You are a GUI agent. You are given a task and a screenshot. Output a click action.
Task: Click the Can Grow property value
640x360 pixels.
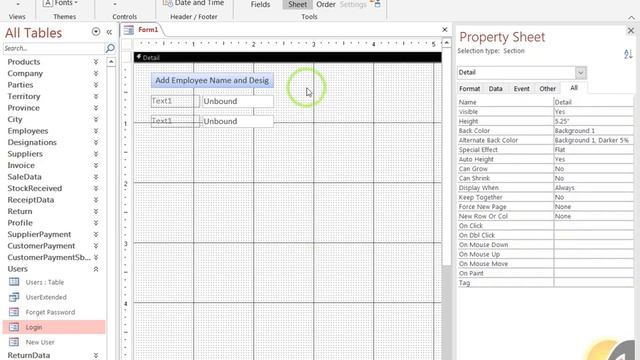(x=593, y=169)
